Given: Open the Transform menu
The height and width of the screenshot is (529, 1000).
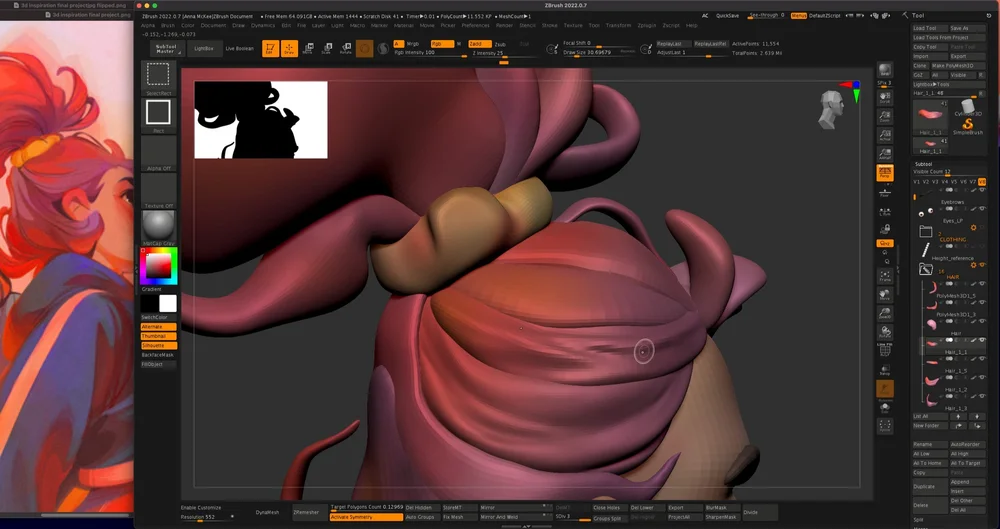Looking at the screenshot, I should pyautogui.click(x=618, y=26).
